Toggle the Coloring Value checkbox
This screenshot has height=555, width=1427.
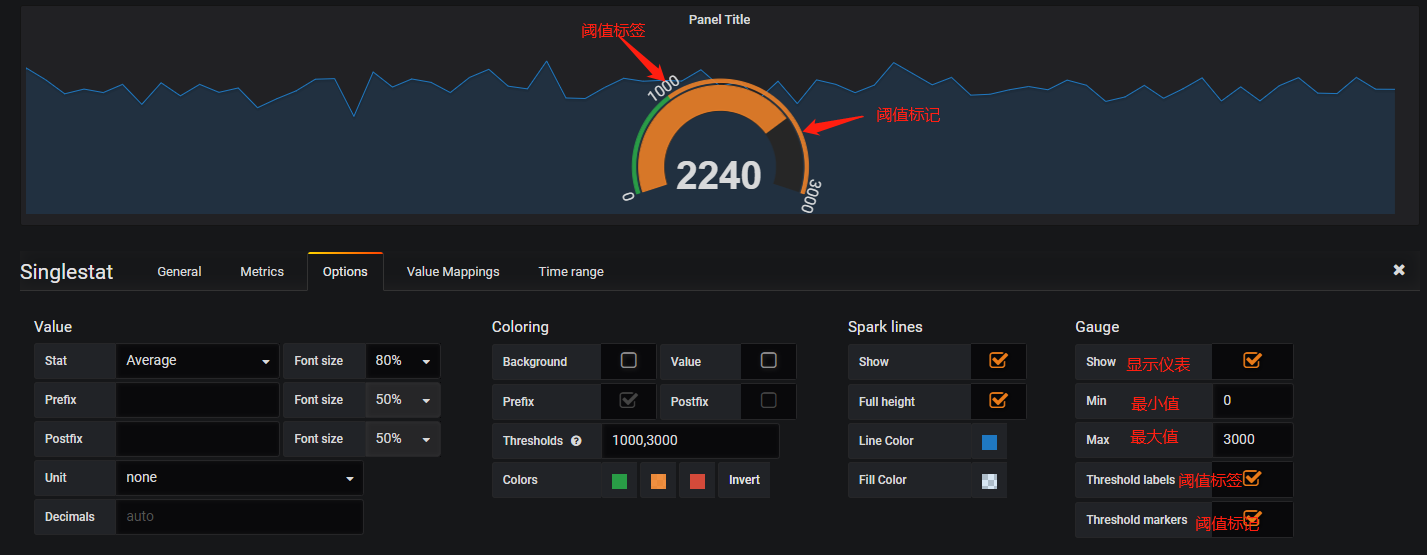[x=768, y=360]
